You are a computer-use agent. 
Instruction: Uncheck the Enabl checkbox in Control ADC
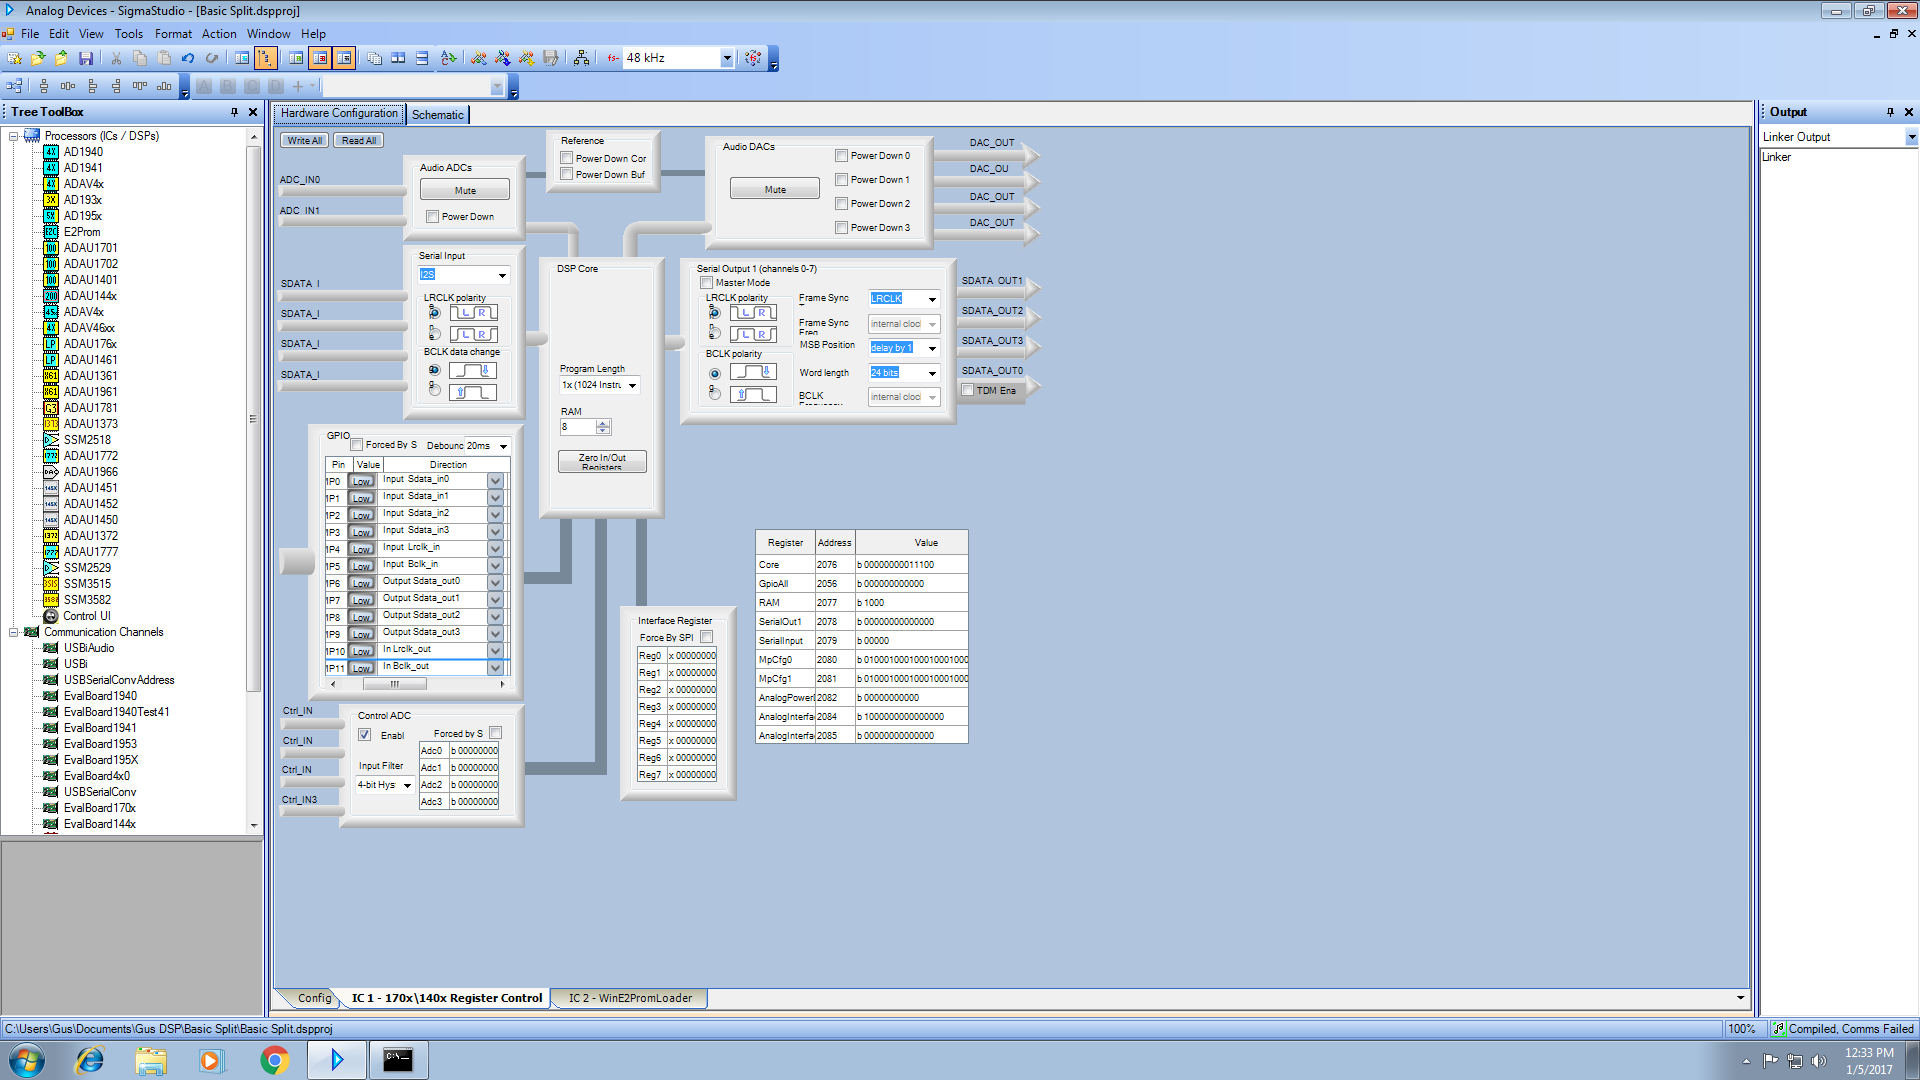[365, 735]
